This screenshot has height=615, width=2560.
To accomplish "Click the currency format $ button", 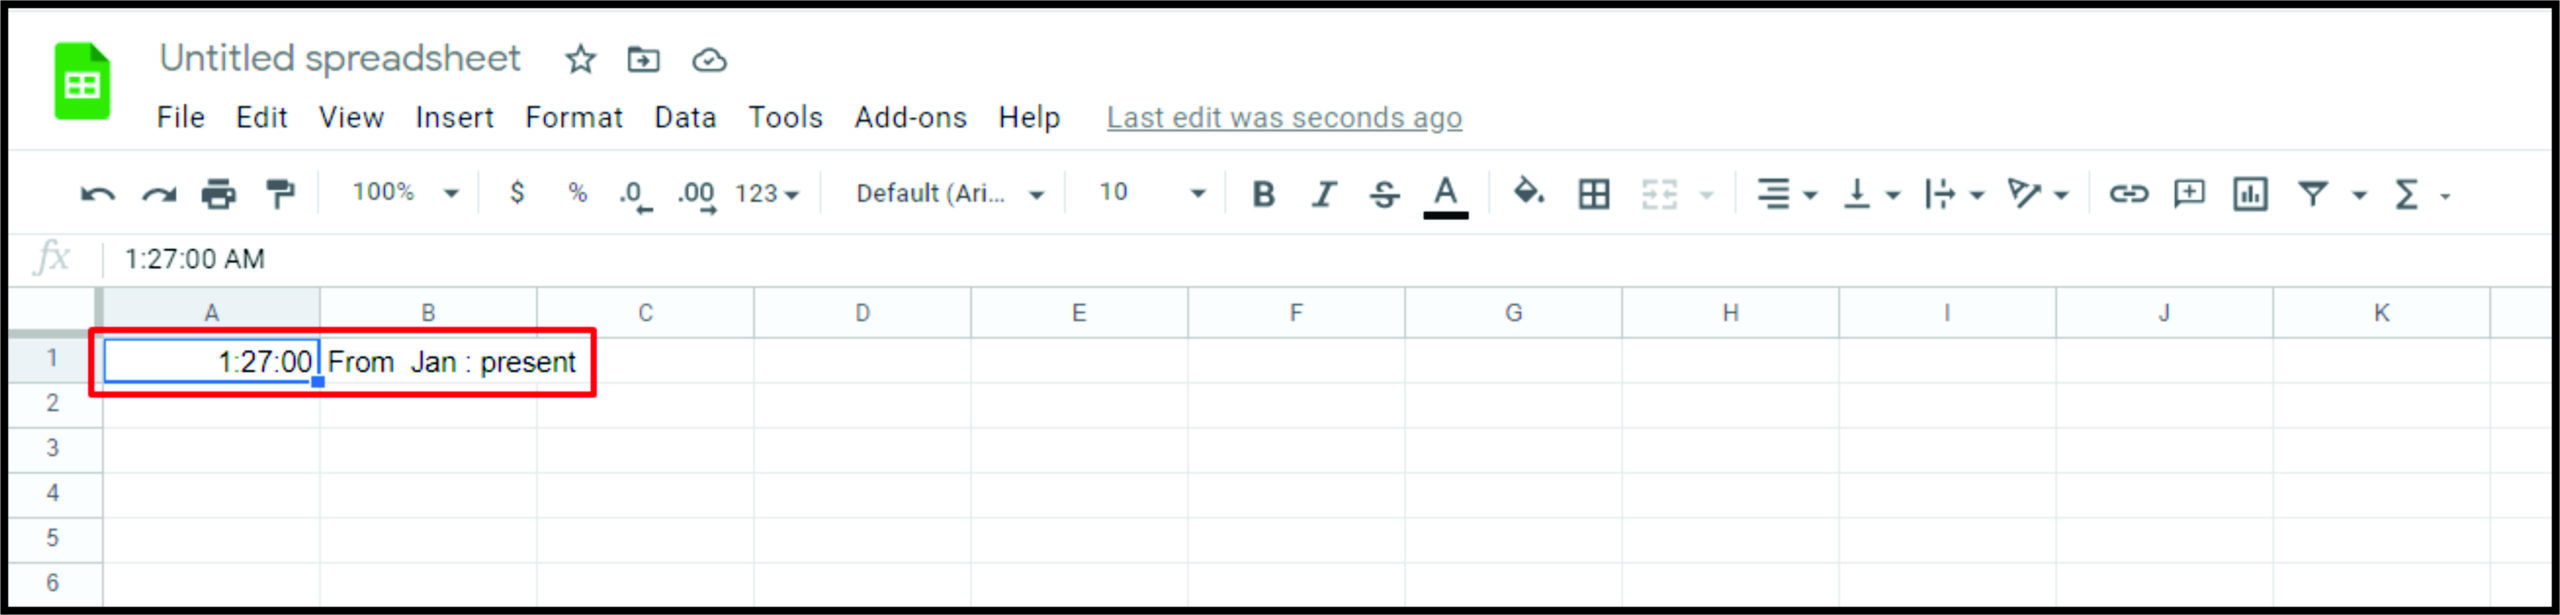I will tap(517, 192).
